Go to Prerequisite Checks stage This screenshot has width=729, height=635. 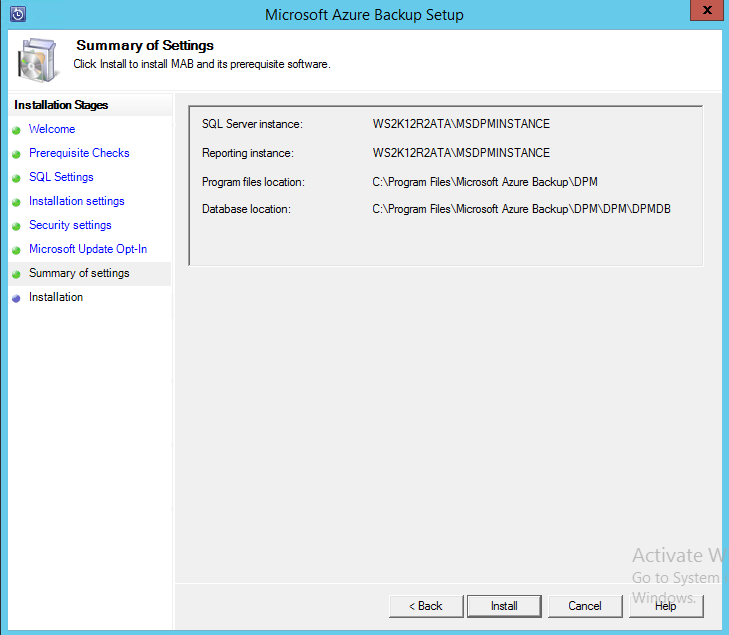coord(79,153)
